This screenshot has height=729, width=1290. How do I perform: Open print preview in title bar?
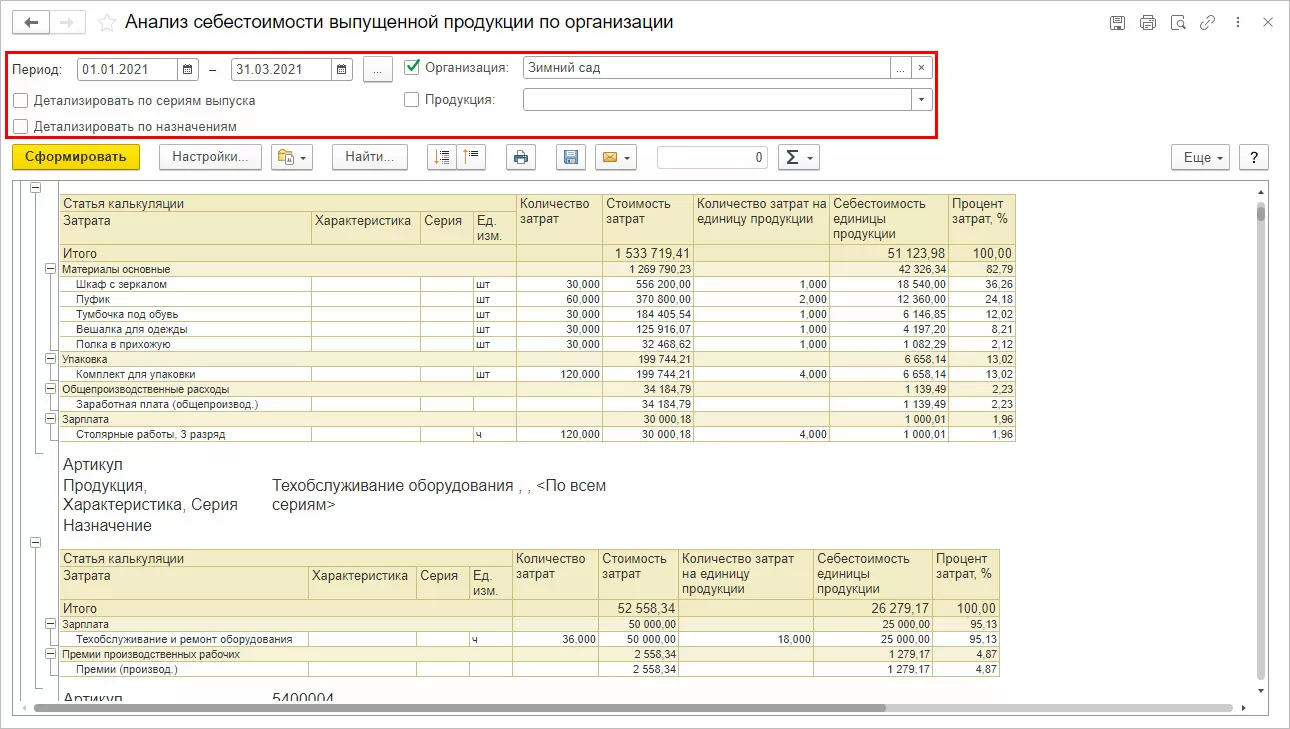pos(1178,22)
